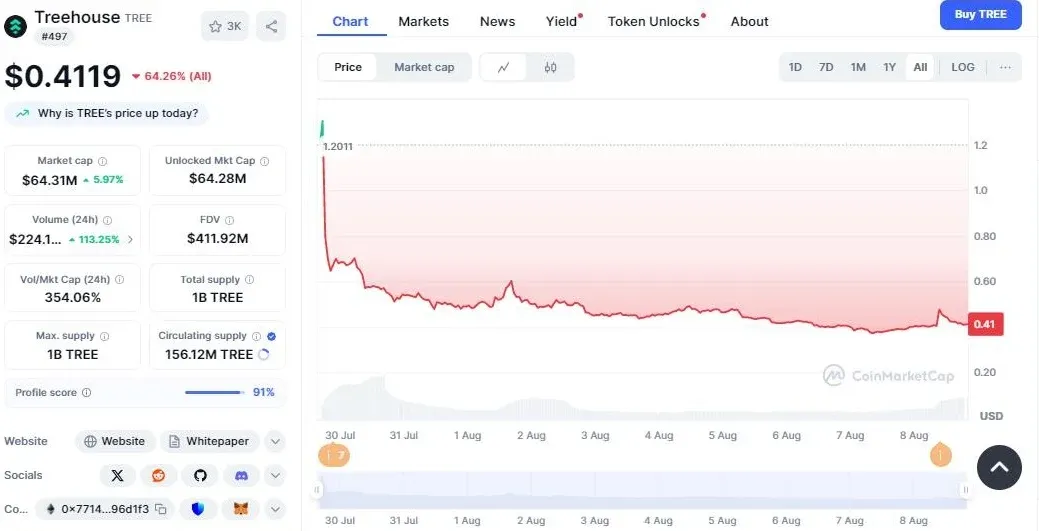
Task: Open the Chart tab
Action: coord(351,21)
